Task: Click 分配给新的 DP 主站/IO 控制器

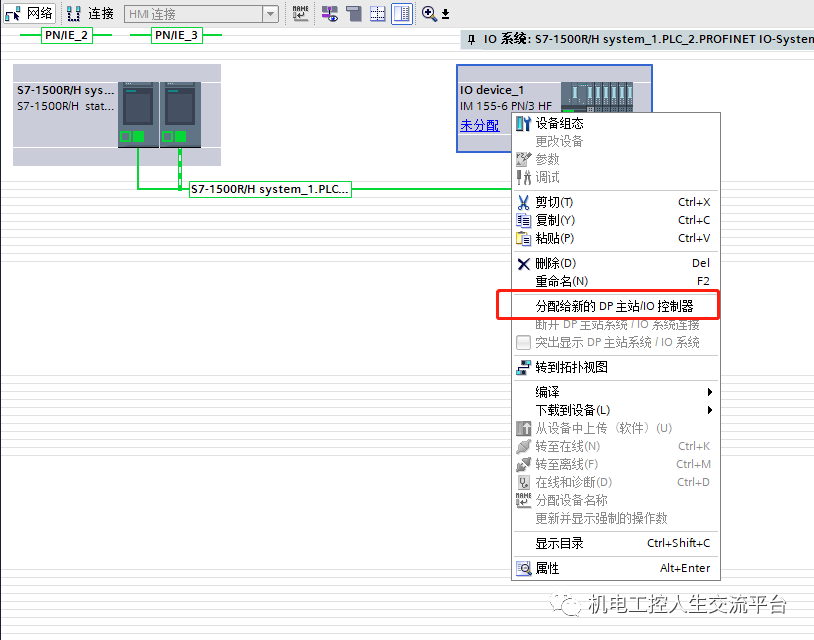Action: (616, 306)
